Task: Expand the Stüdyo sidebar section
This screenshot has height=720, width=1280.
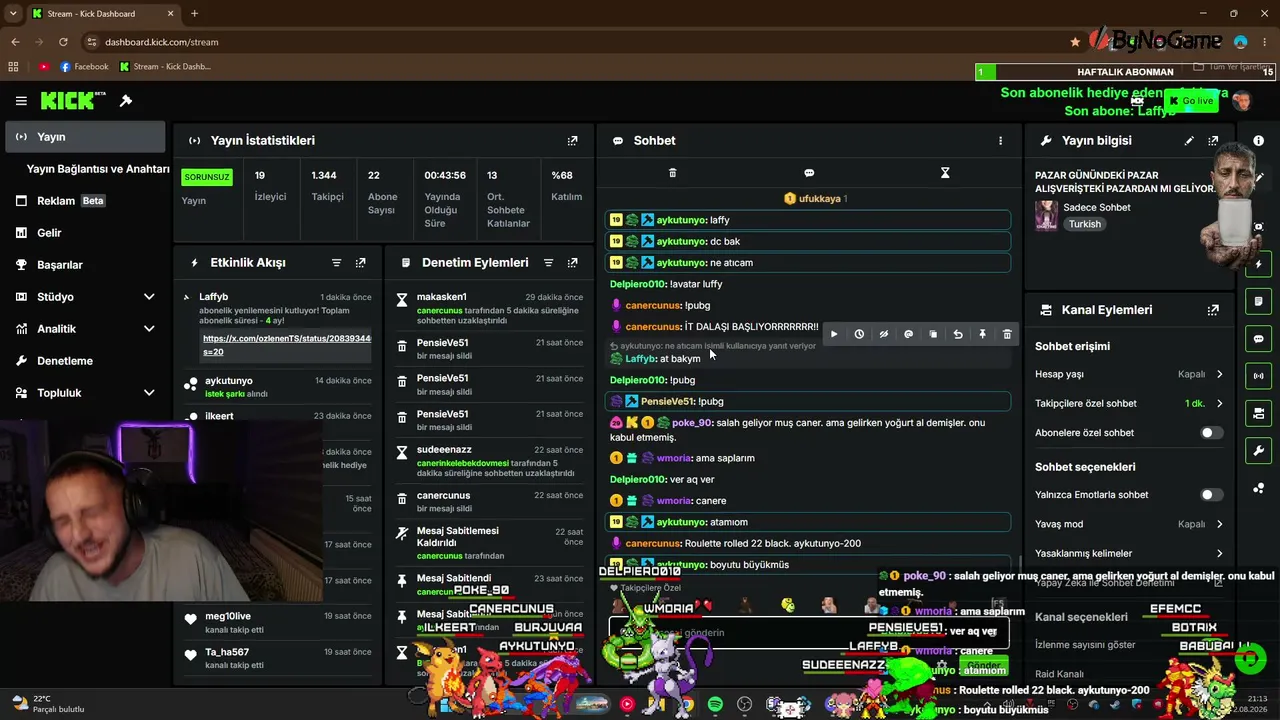Action: (149, 297)
